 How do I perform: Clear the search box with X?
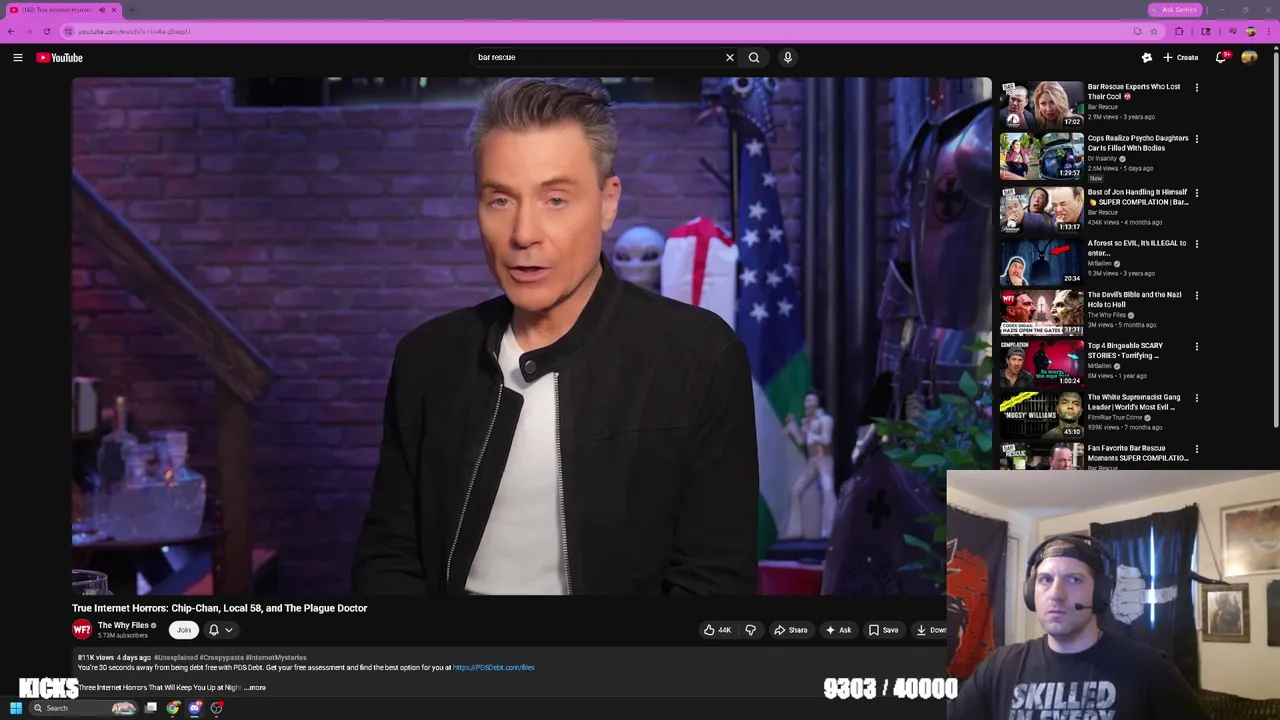[x=730, y=58]
